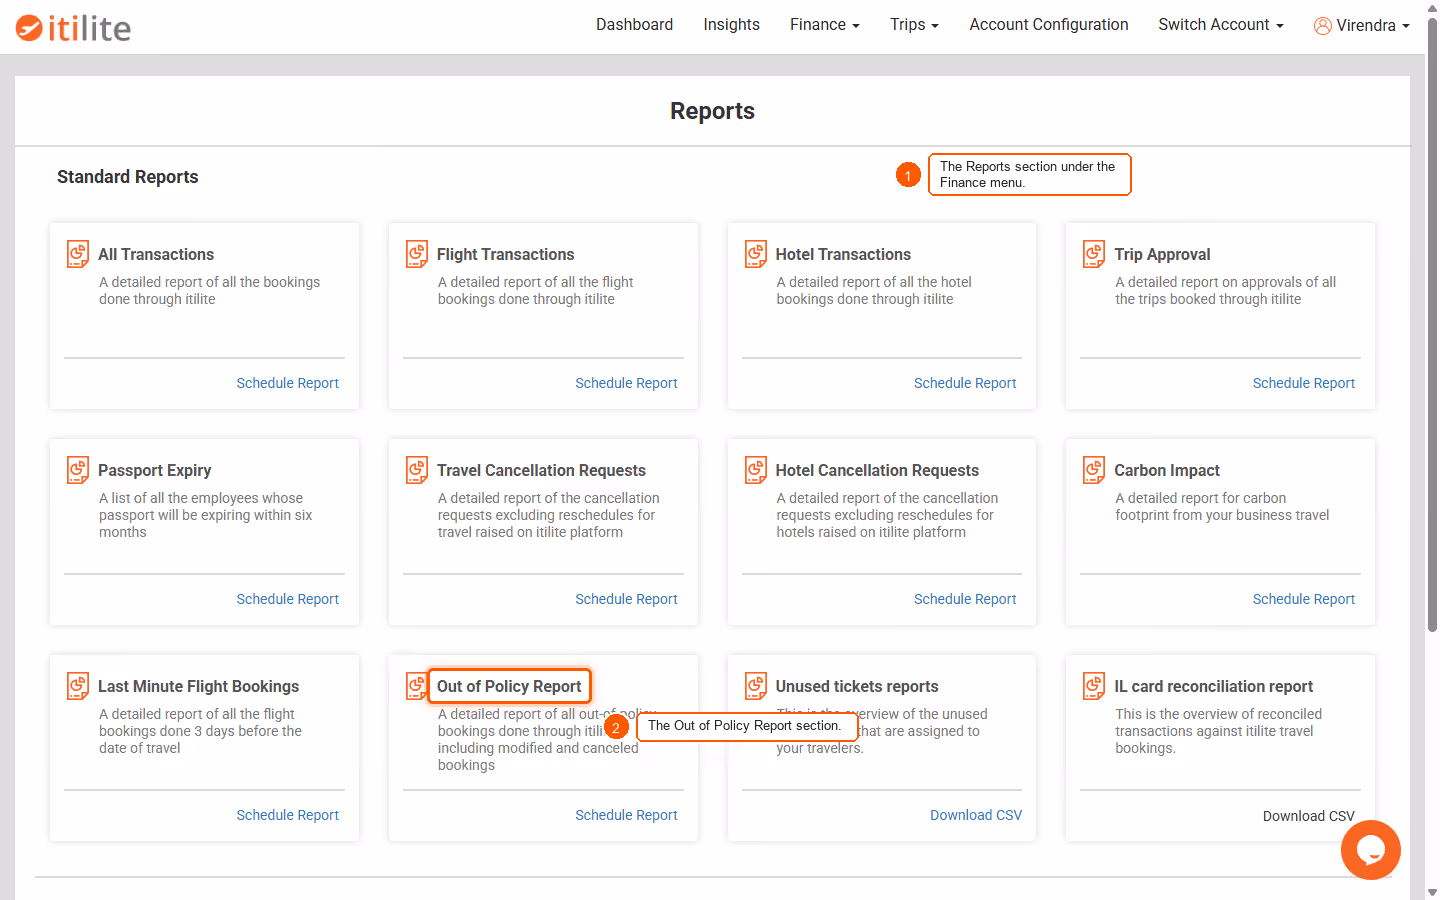This screenshot has width=1440, height=900.
Task: Click the Flight Transactions report icon
Action: [417, 254]
